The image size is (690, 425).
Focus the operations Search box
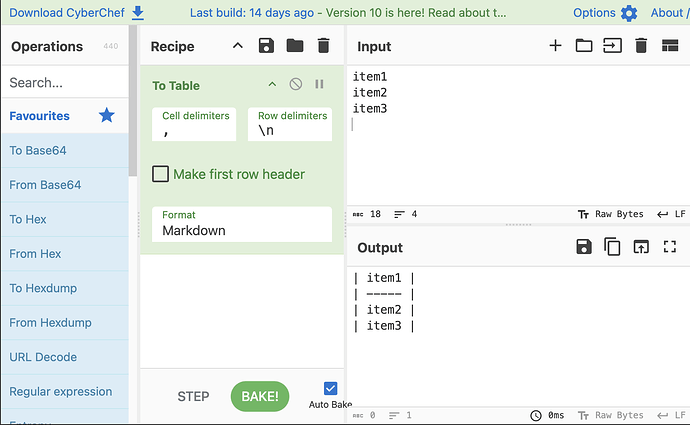65,83
